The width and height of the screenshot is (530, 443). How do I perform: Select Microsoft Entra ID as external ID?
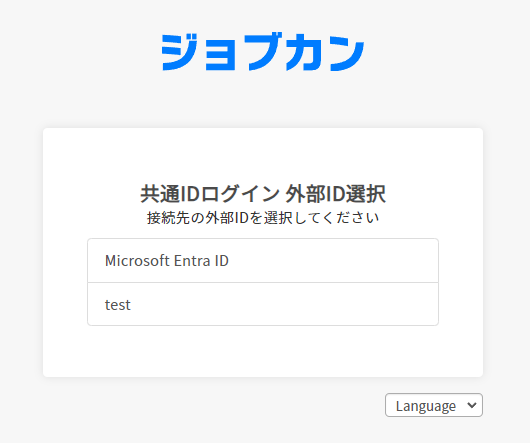click(x=263, y=261)
